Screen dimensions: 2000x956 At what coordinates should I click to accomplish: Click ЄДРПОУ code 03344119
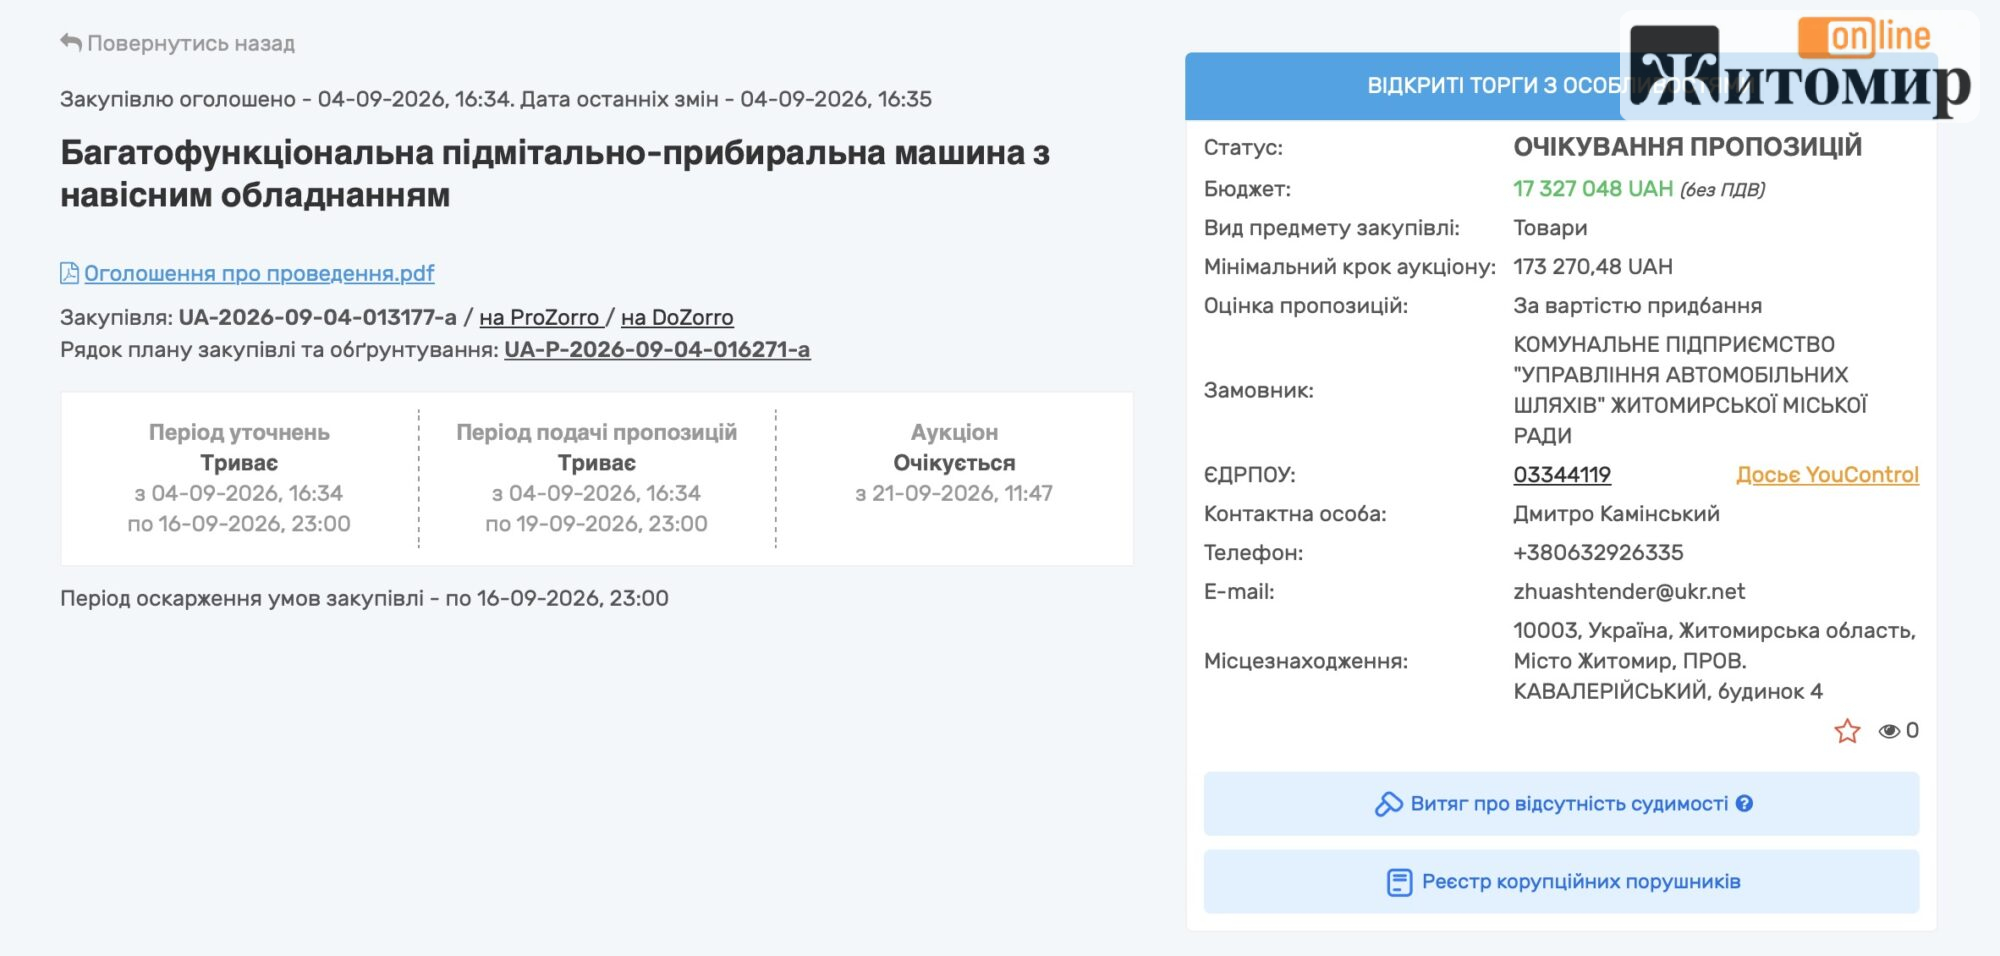1562,474
